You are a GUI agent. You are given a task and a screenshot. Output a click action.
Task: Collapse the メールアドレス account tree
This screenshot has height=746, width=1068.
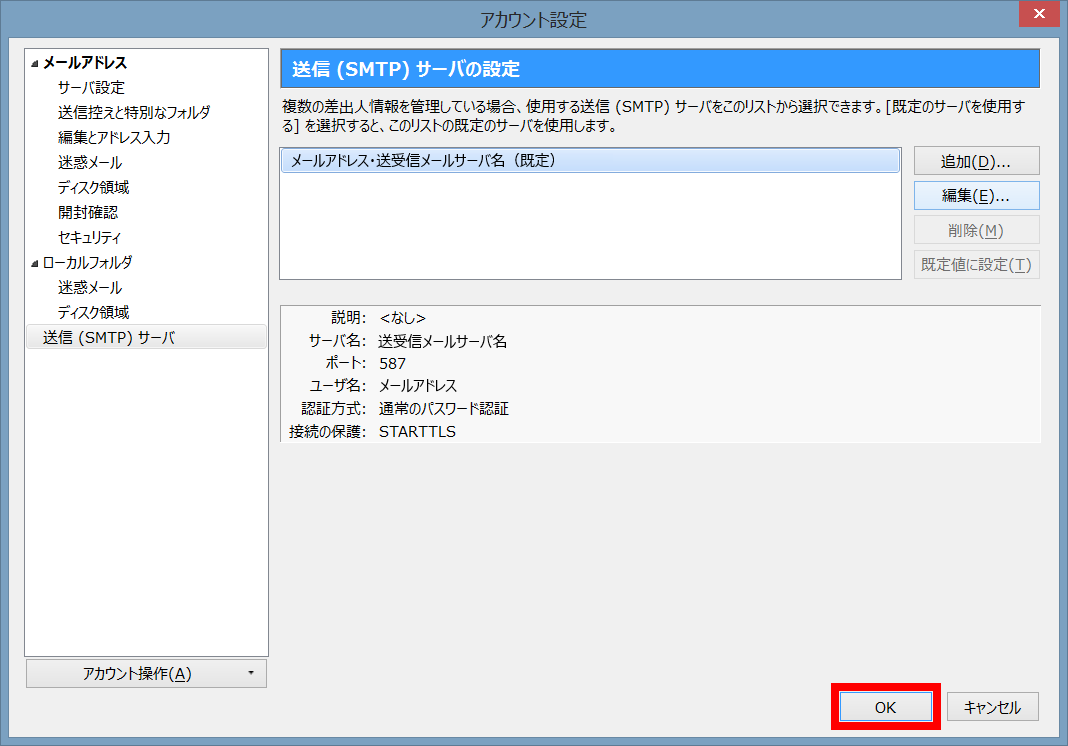tap(34, 62)
